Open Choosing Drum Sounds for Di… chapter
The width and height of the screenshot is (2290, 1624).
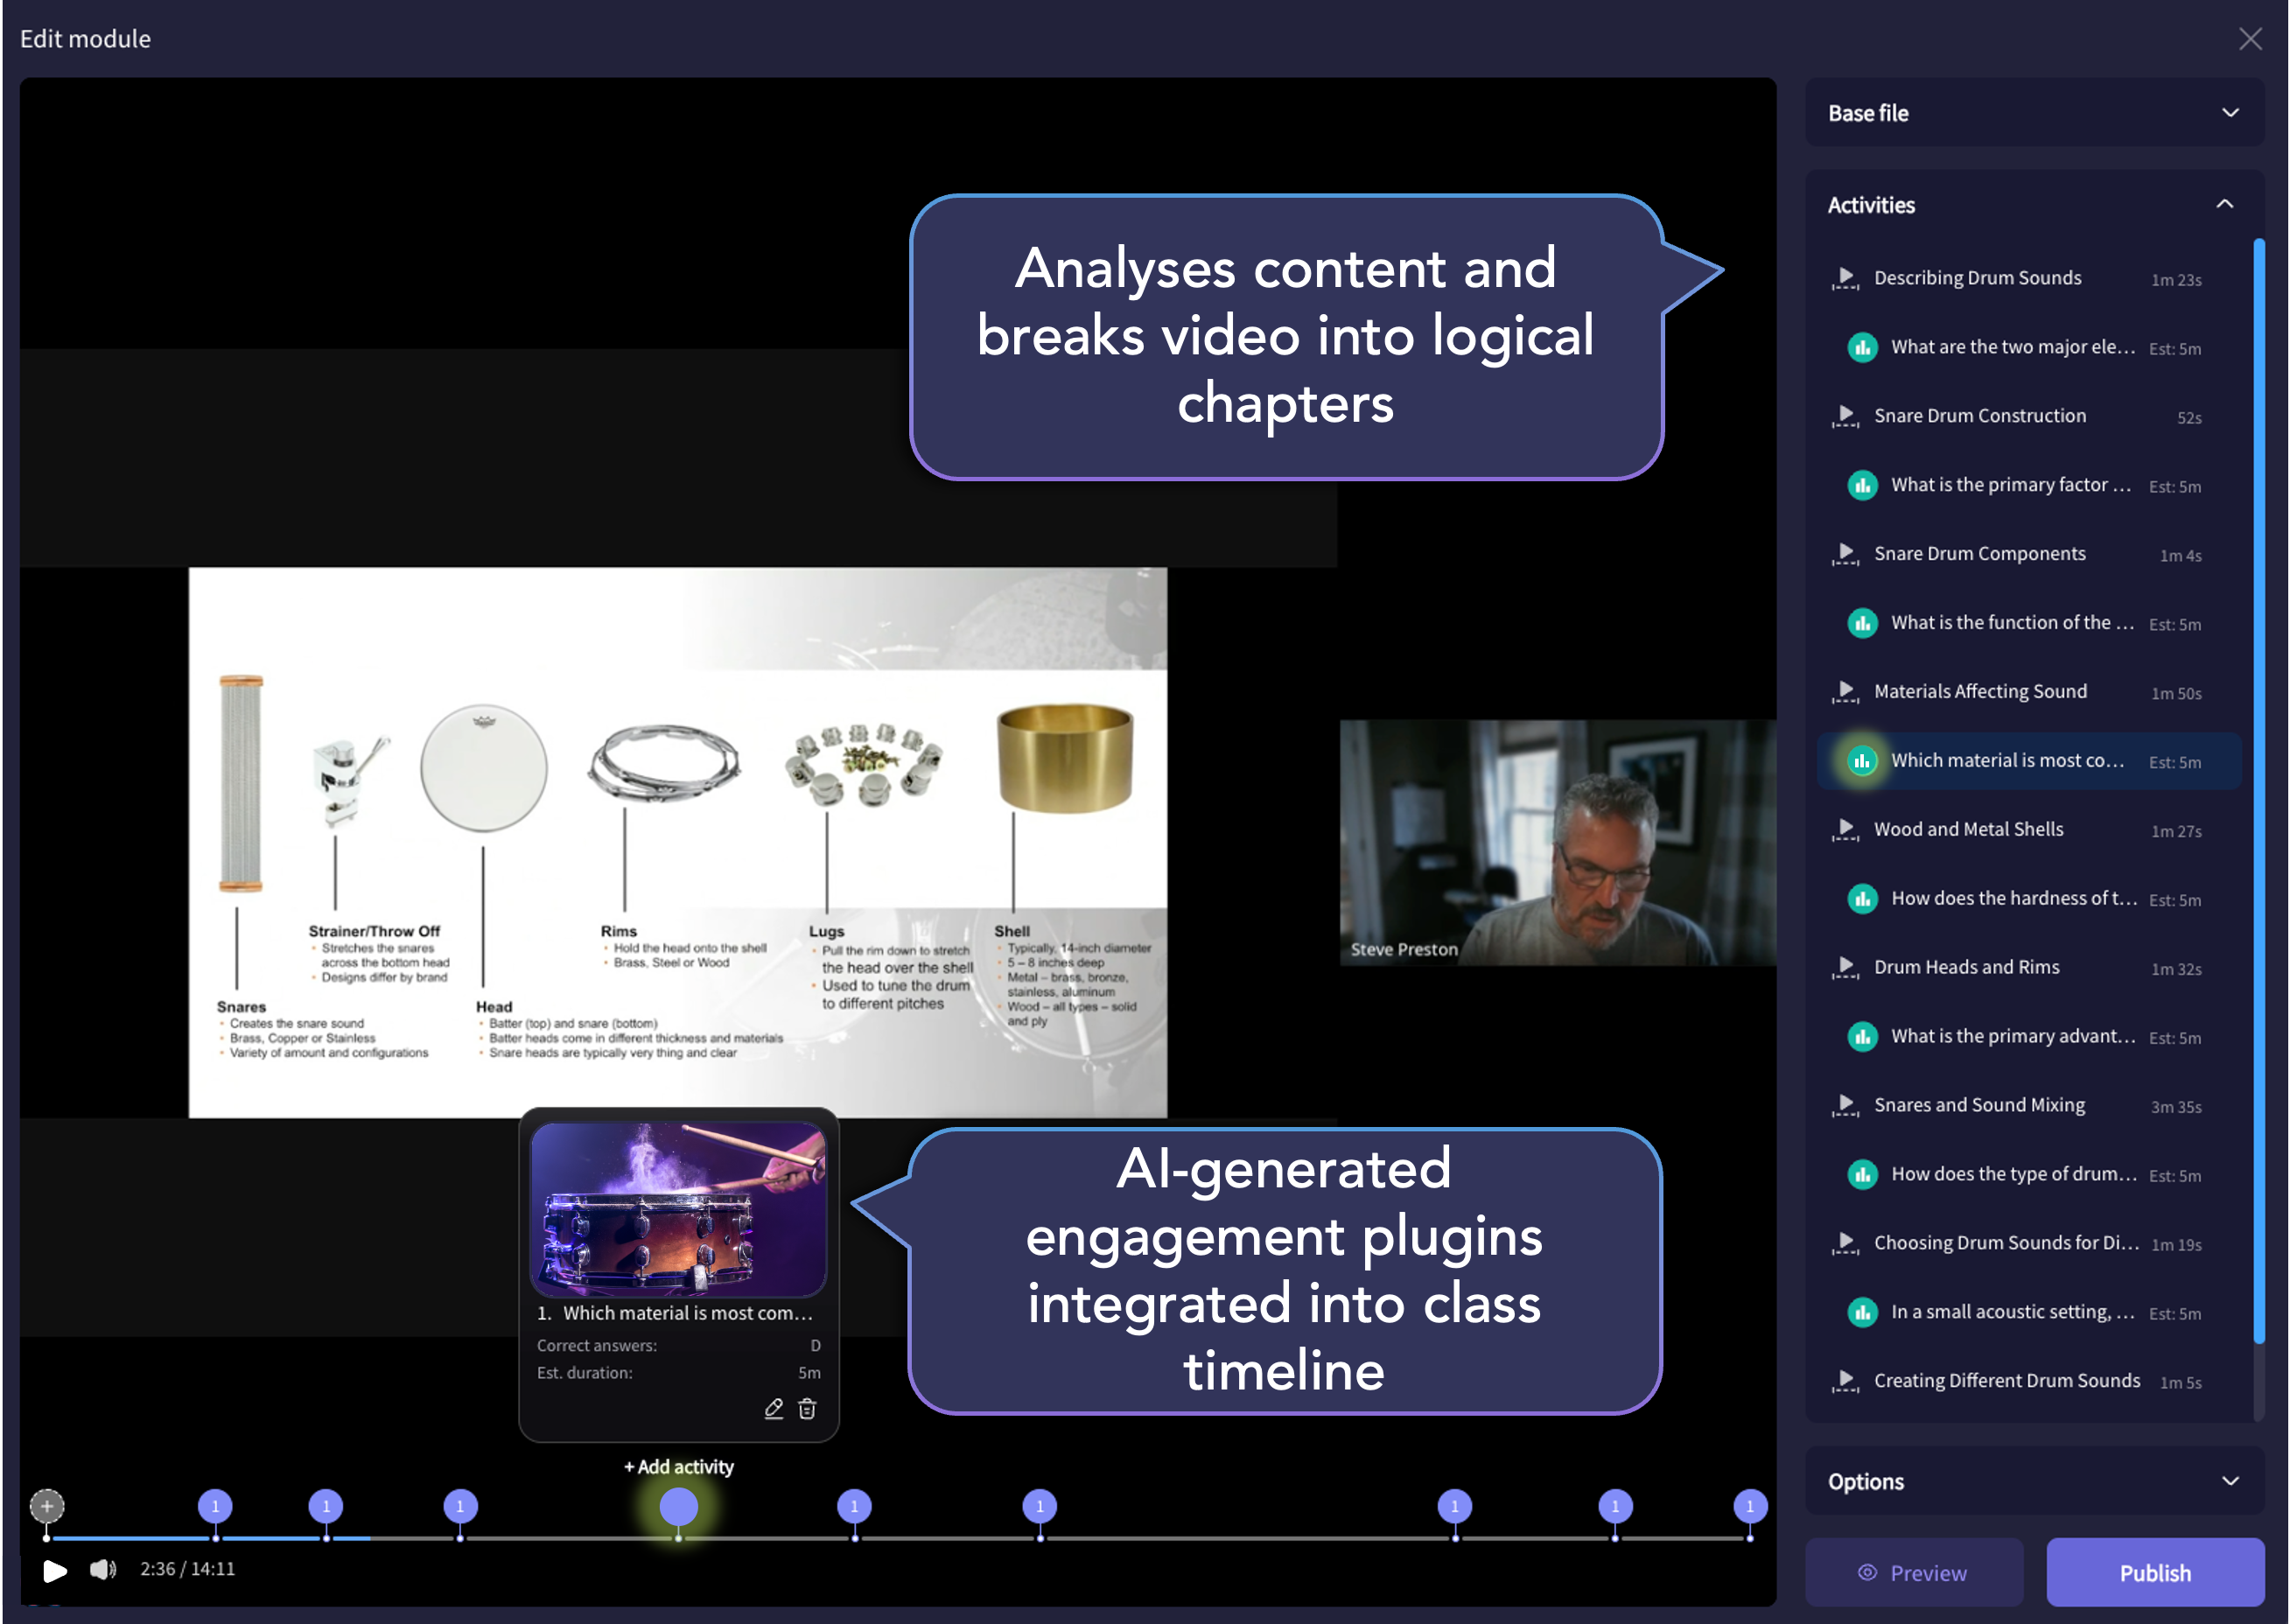click(2028, 1244)
